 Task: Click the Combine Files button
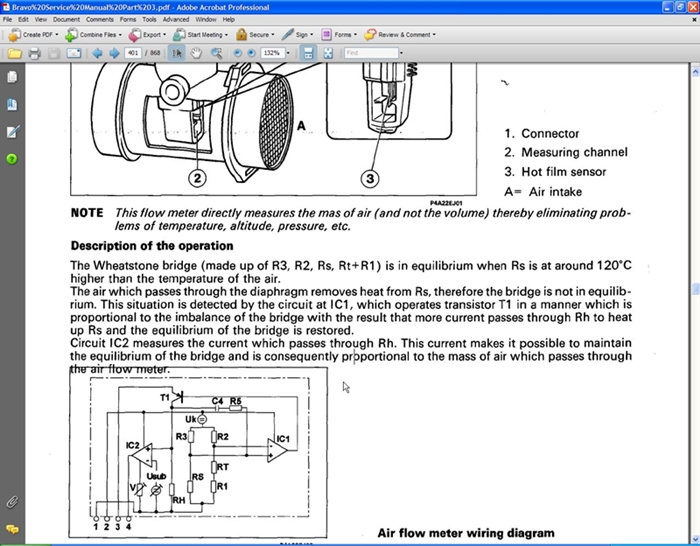[x=94, y=34]
